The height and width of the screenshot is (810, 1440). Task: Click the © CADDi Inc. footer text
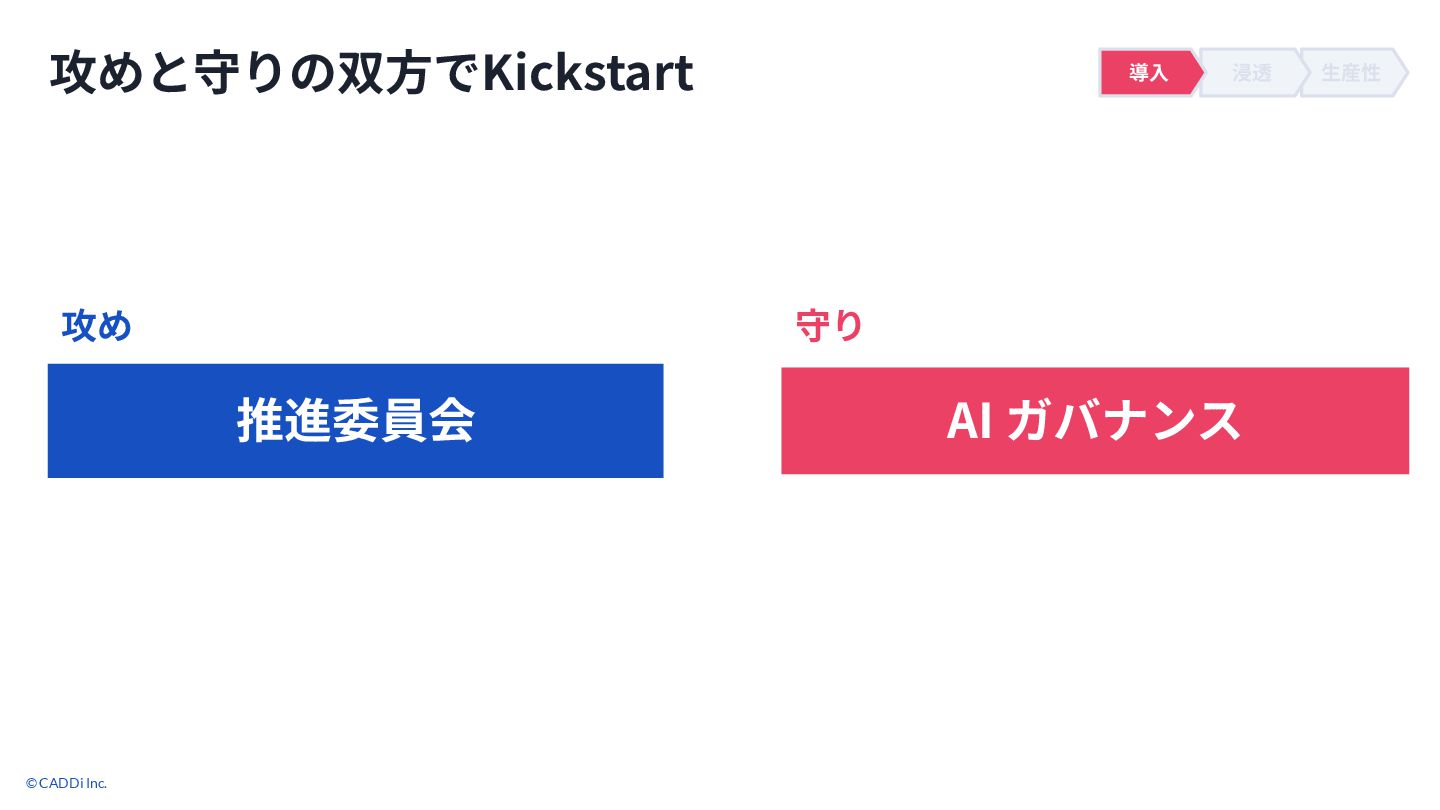pyautogui.click(x=67, y=783)
